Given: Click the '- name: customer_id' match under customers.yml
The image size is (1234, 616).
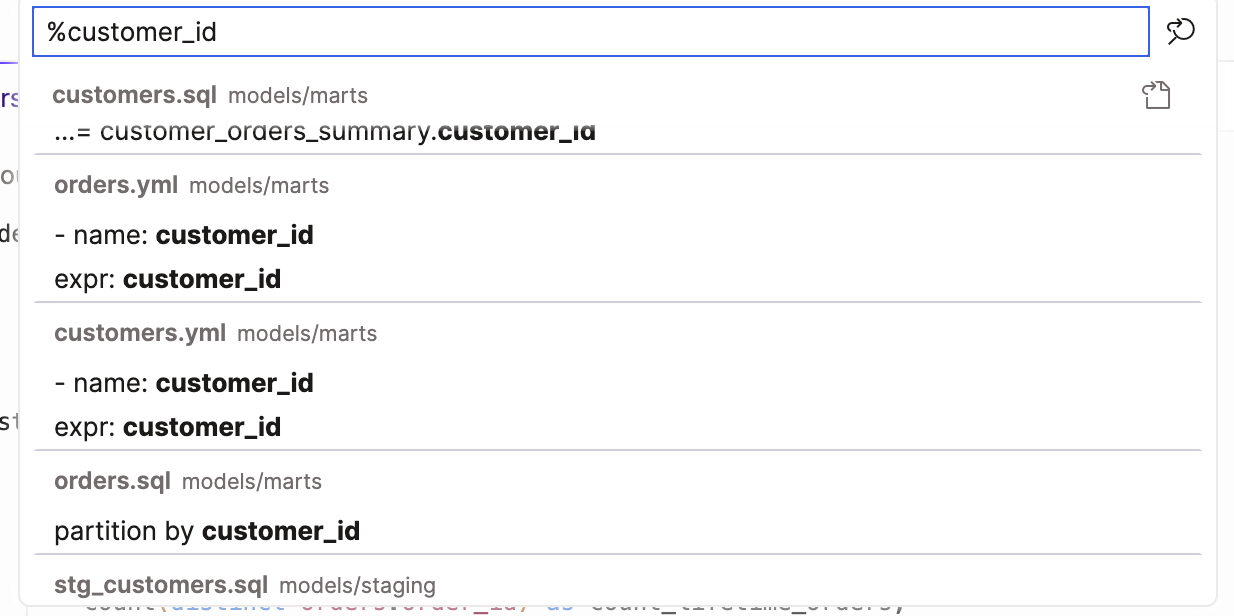Looking at the screenshot, I should pos(184,383).
